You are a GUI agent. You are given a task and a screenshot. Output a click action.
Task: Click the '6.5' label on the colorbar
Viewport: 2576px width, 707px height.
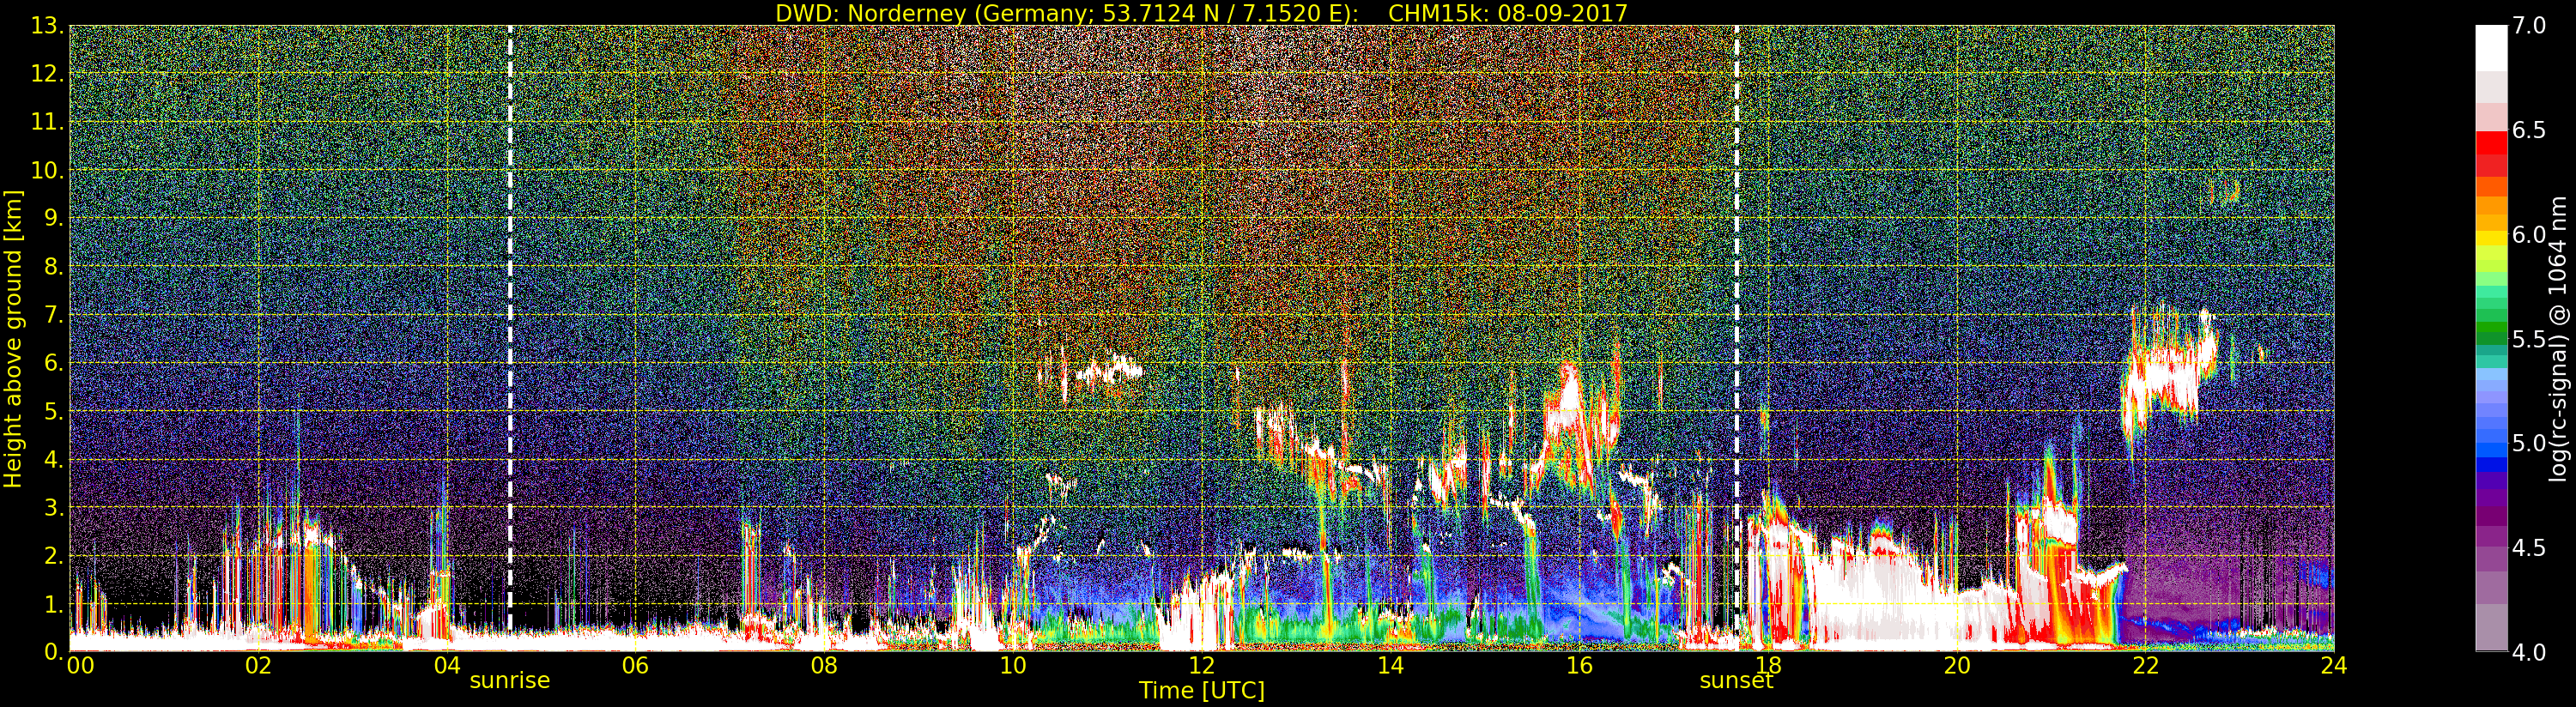(2529, 130)
